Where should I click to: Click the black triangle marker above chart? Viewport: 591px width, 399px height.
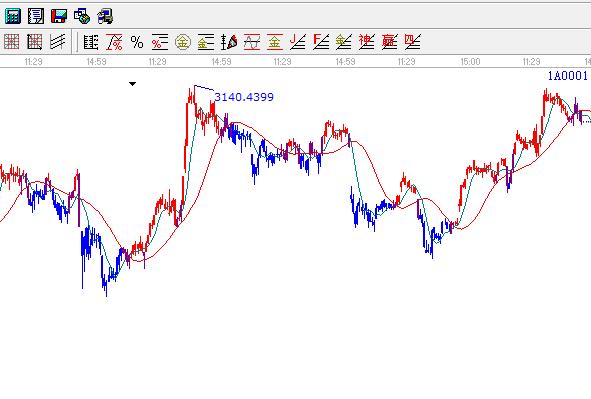pyautogui.click(x=132, y=84)
